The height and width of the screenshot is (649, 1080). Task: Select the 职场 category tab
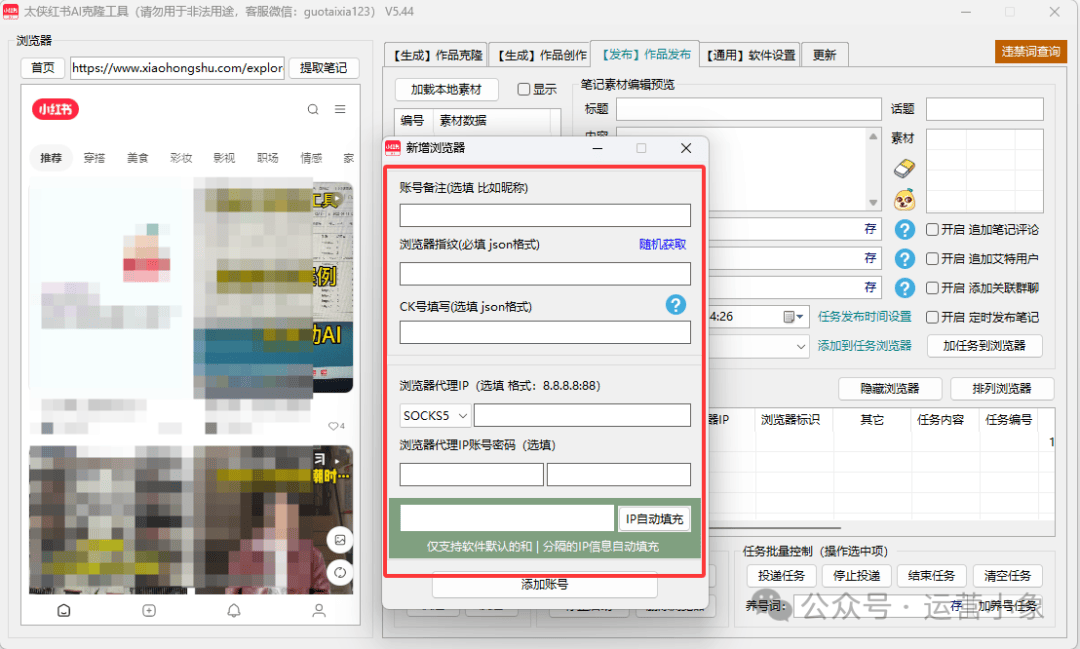pyautogui.click(x=268, y=158)
